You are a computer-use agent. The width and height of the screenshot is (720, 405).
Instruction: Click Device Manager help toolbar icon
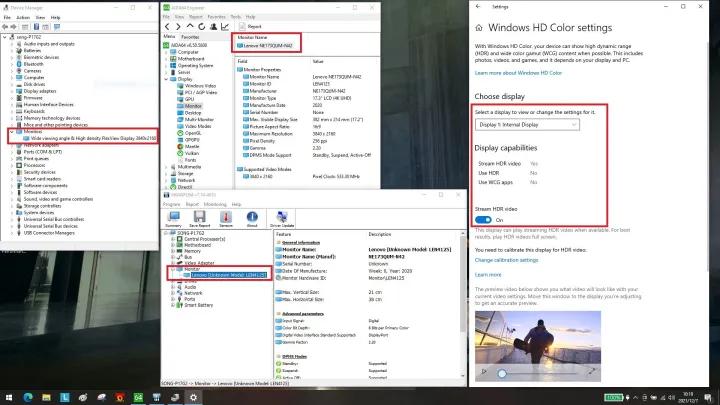click(x=36, y=27)
